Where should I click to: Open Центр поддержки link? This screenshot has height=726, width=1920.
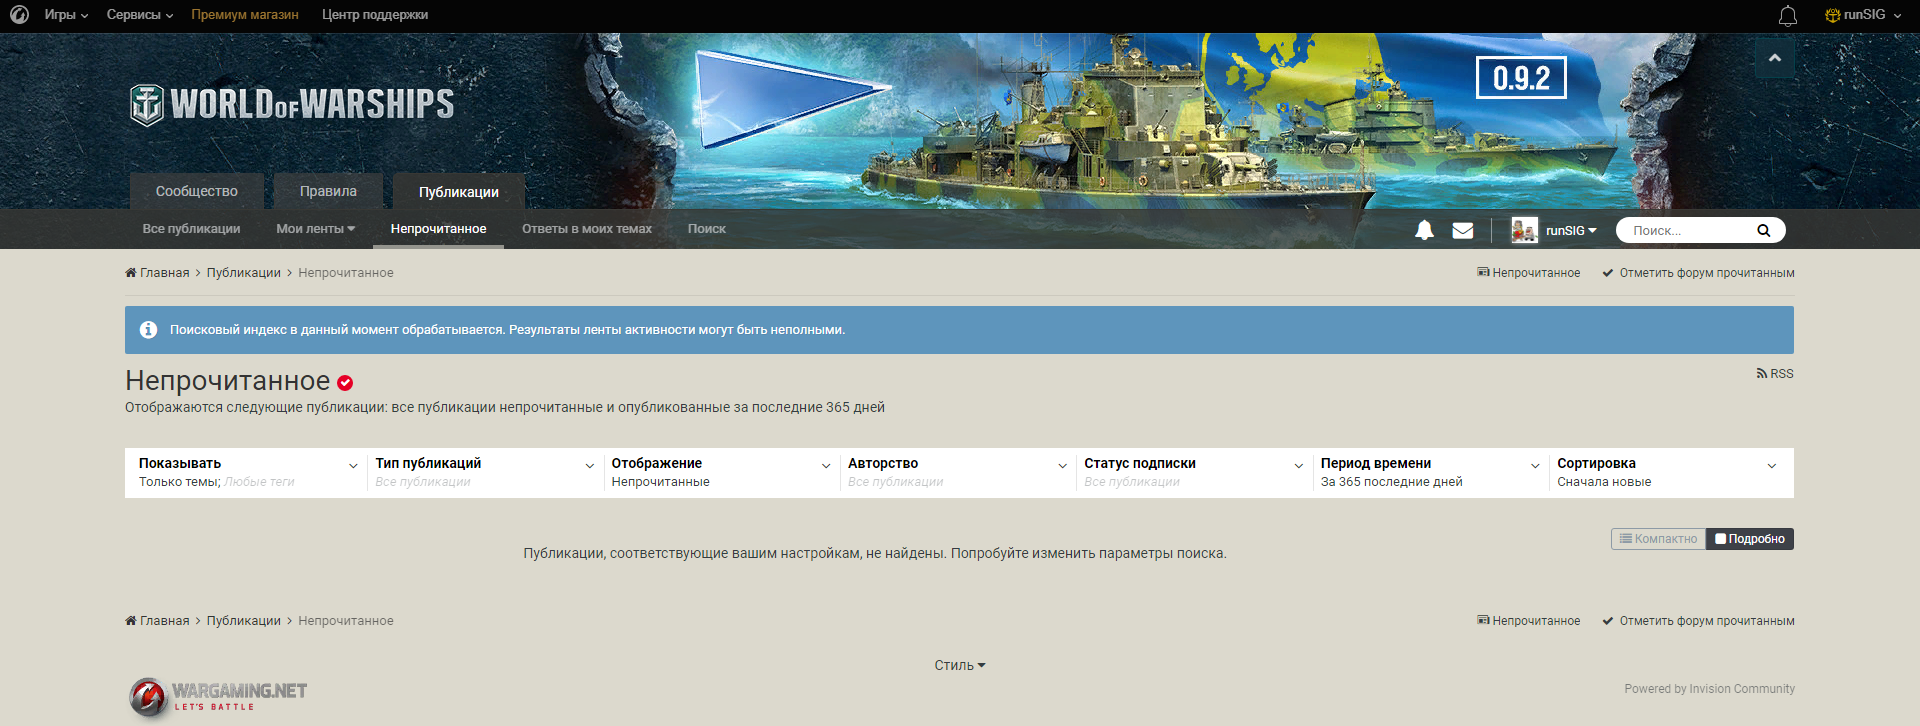pos(375,15)
